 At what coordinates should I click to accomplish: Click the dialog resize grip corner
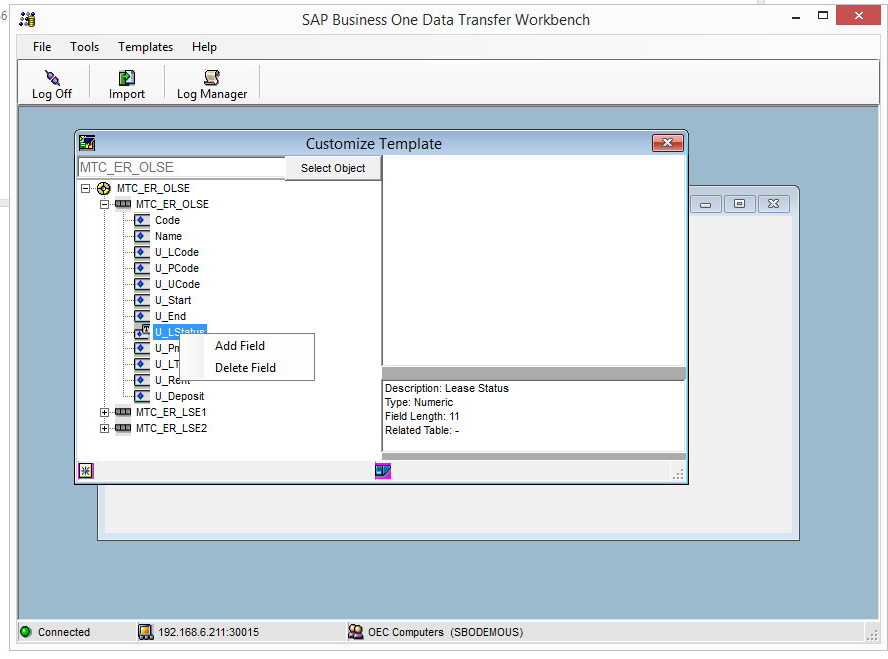pyautogui.click(x=678, y=474)
